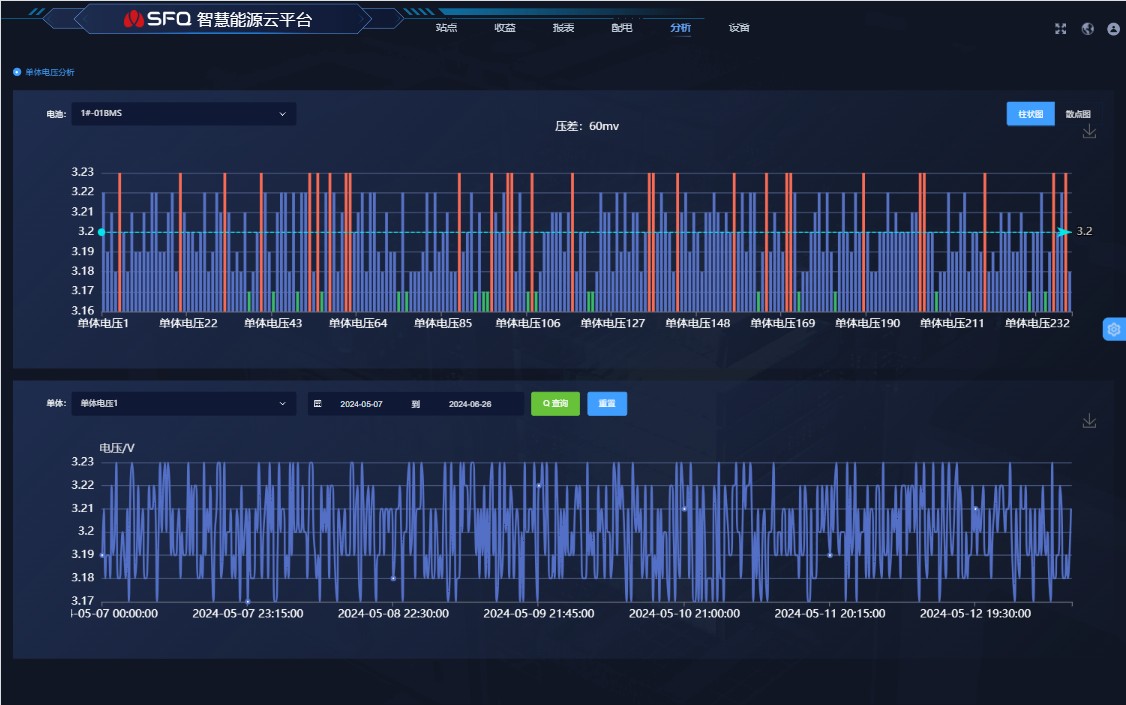The width and height of the screenshot is (1126, 705).
Task: Open the language globe icon
Action: pyautogui.click(x=1088, y=29)
